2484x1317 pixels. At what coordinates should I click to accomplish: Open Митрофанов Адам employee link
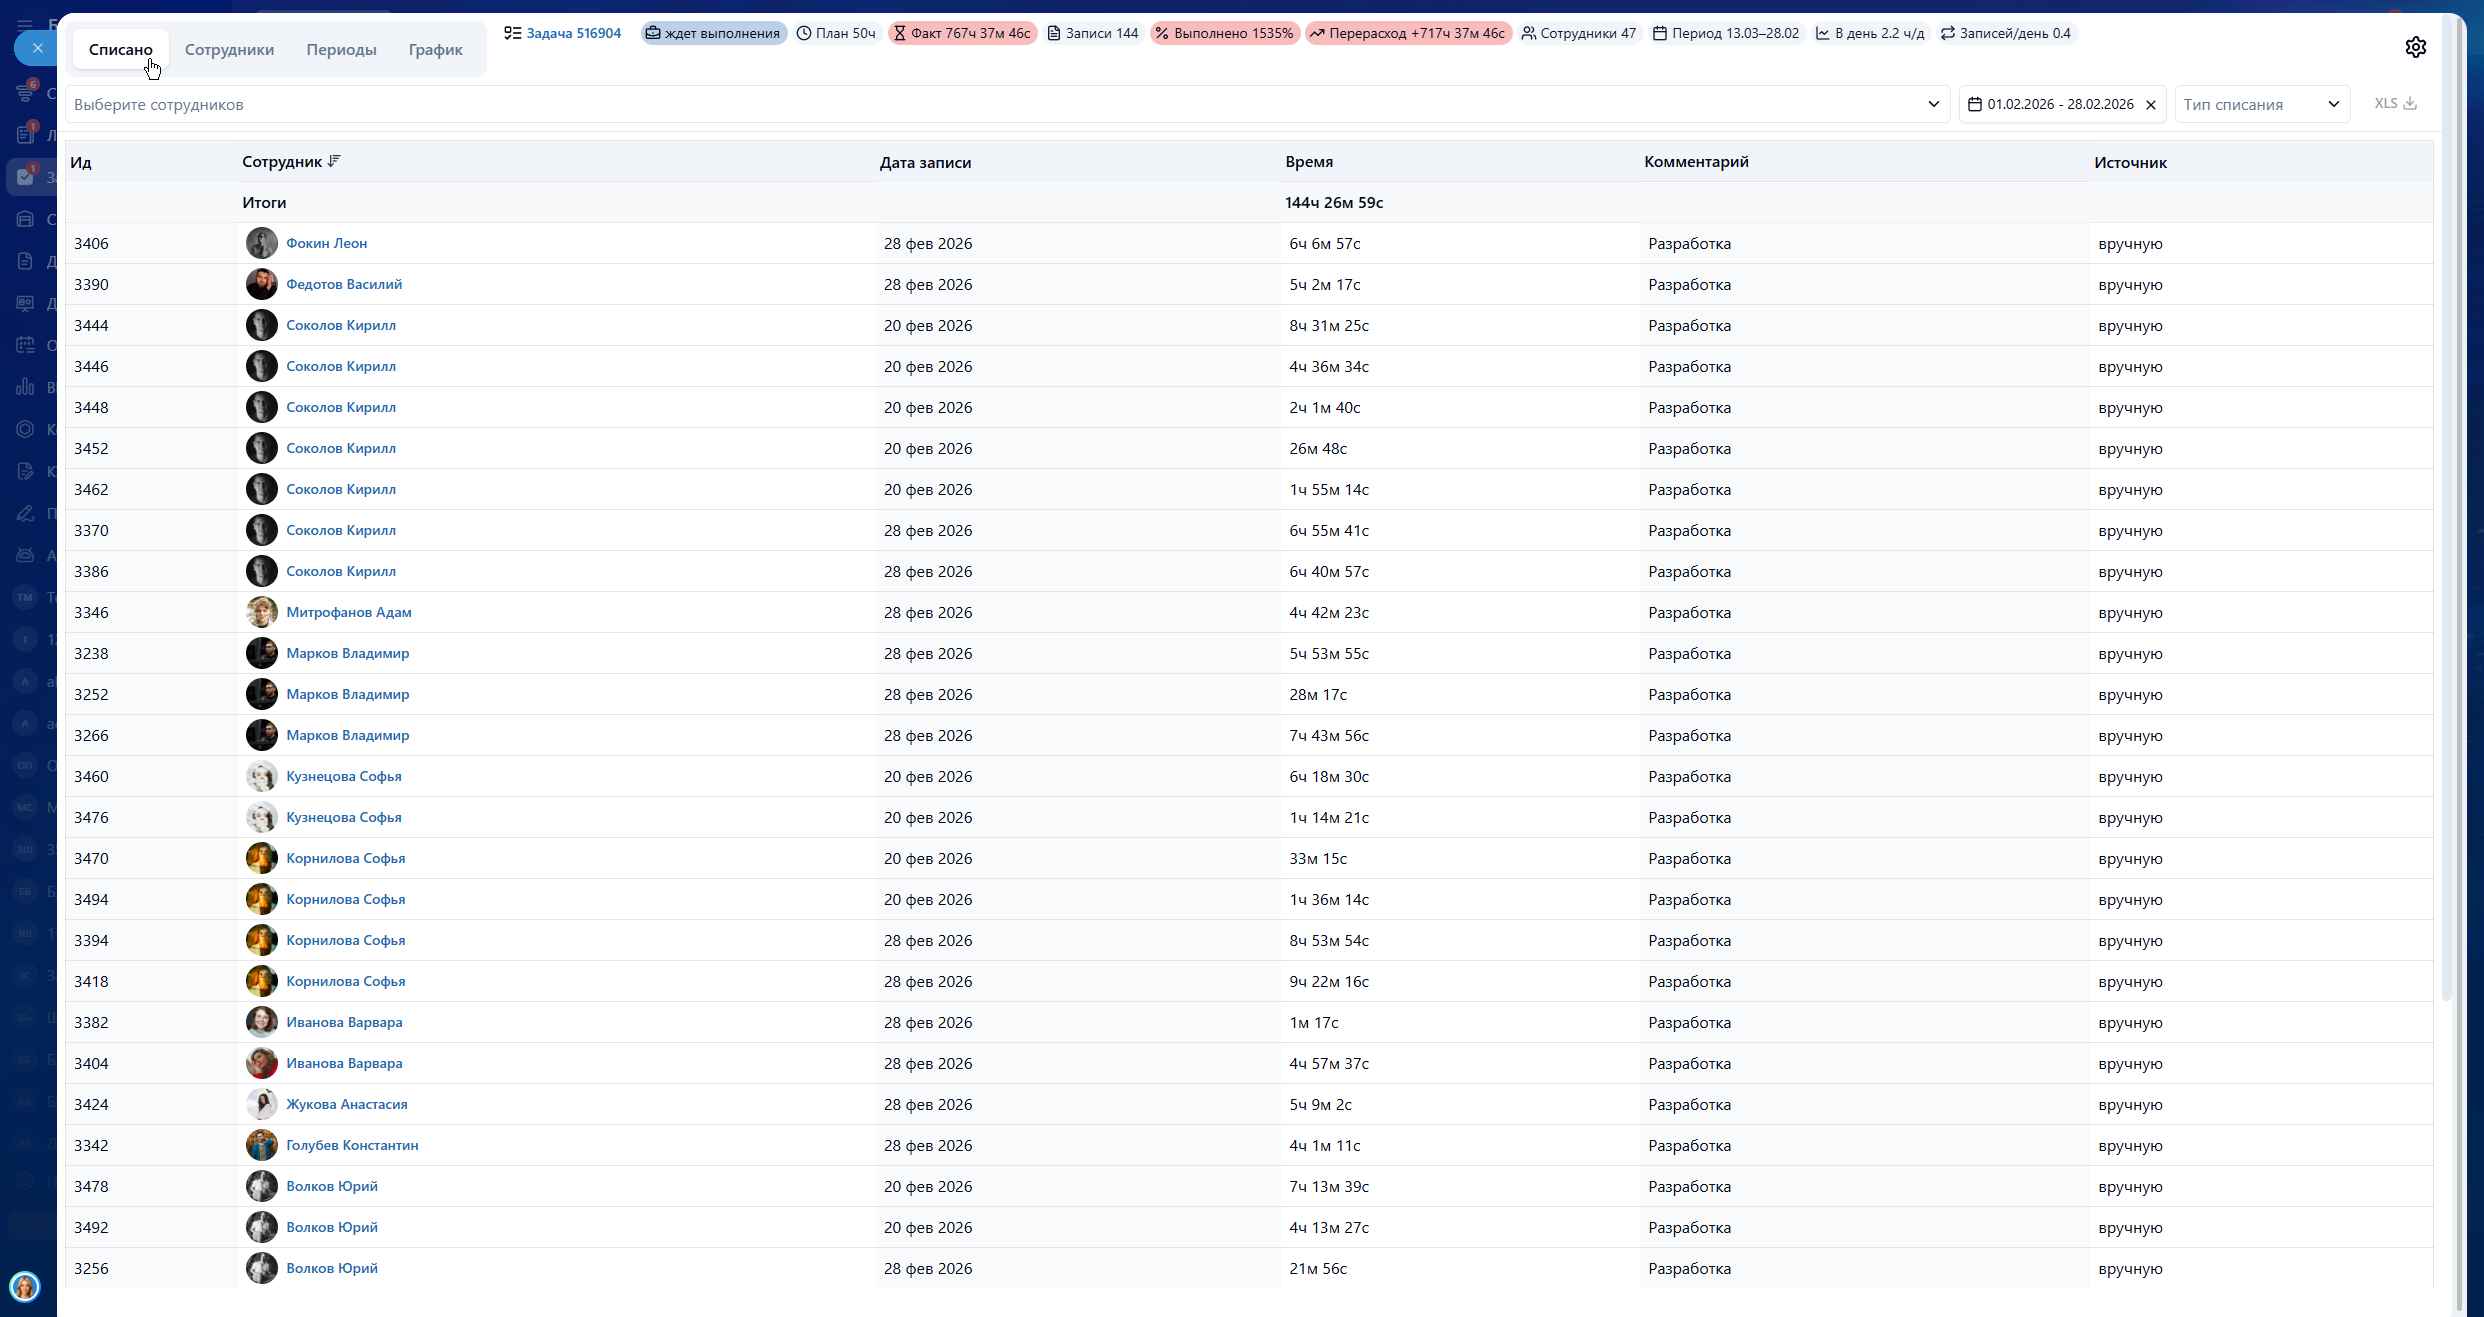tap(348, 612)
